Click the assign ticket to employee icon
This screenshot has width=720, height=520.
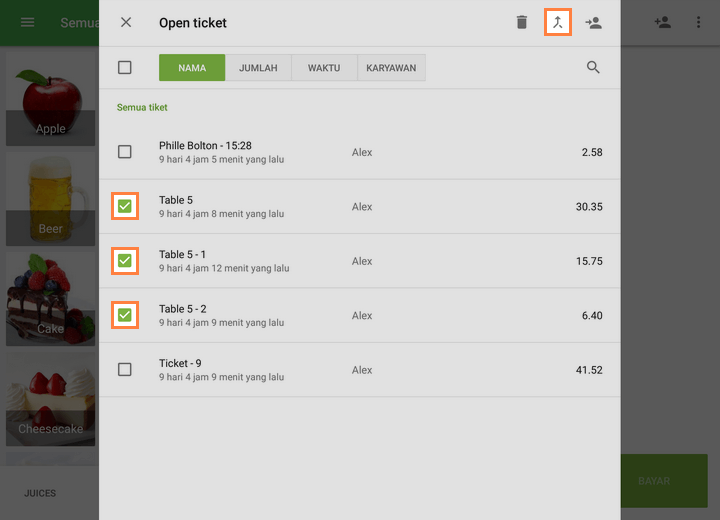(594, 22)
